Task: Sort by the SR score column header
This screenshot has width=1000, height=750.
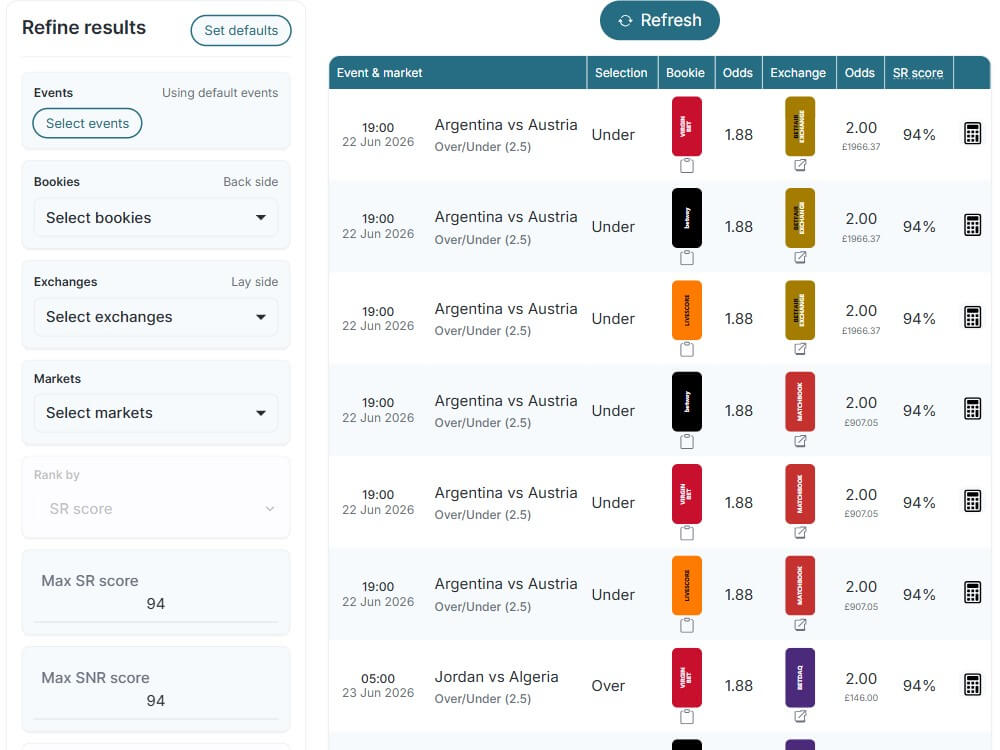Action: [918, 73]
